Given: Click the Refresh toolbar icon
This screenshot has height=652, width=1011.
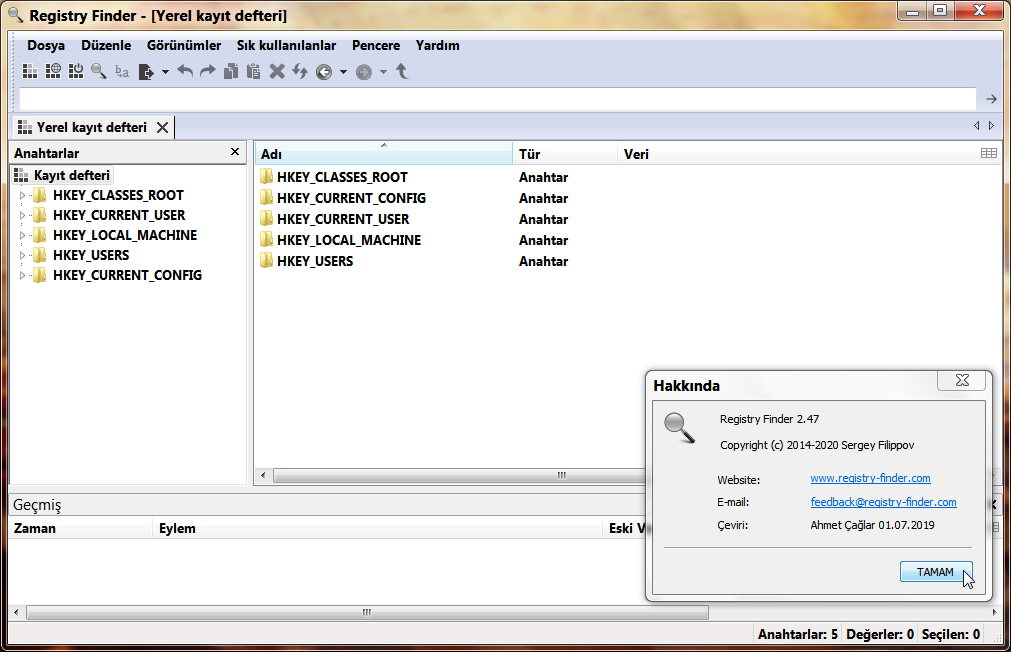Looking at the screenshot, I should tap(300, 72).
